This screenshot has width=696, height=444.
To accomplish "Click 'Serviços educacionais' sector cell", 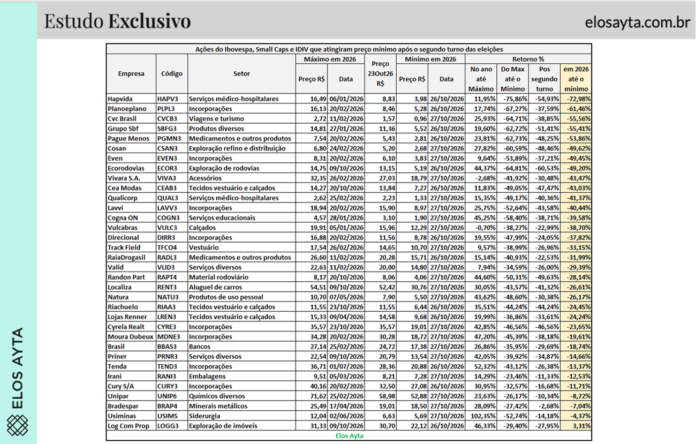I will pyautogui.click(x=241, y=218).
